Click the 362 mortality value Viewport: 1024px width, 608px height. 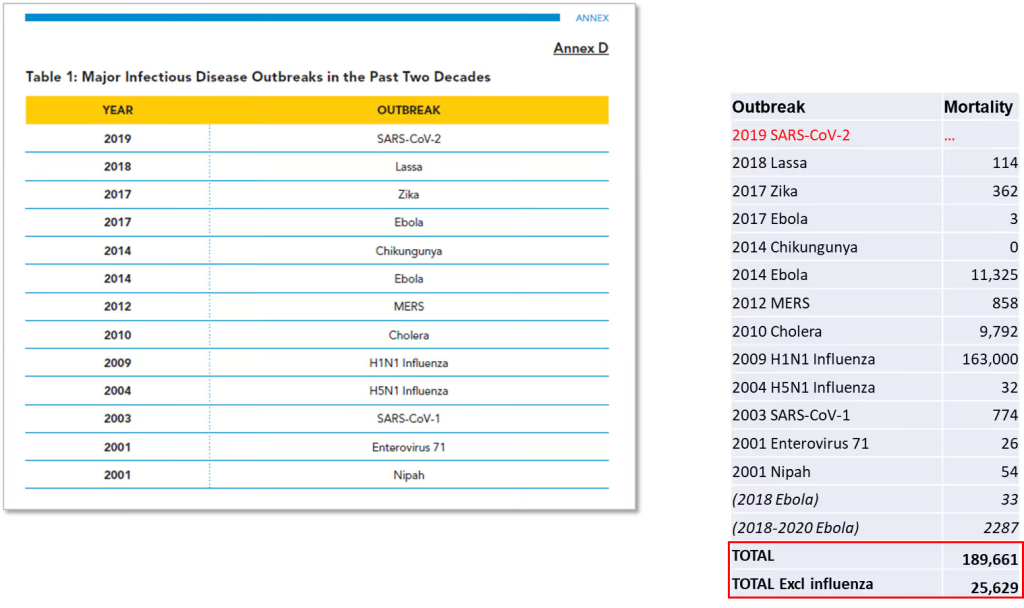click(1004, 191)
